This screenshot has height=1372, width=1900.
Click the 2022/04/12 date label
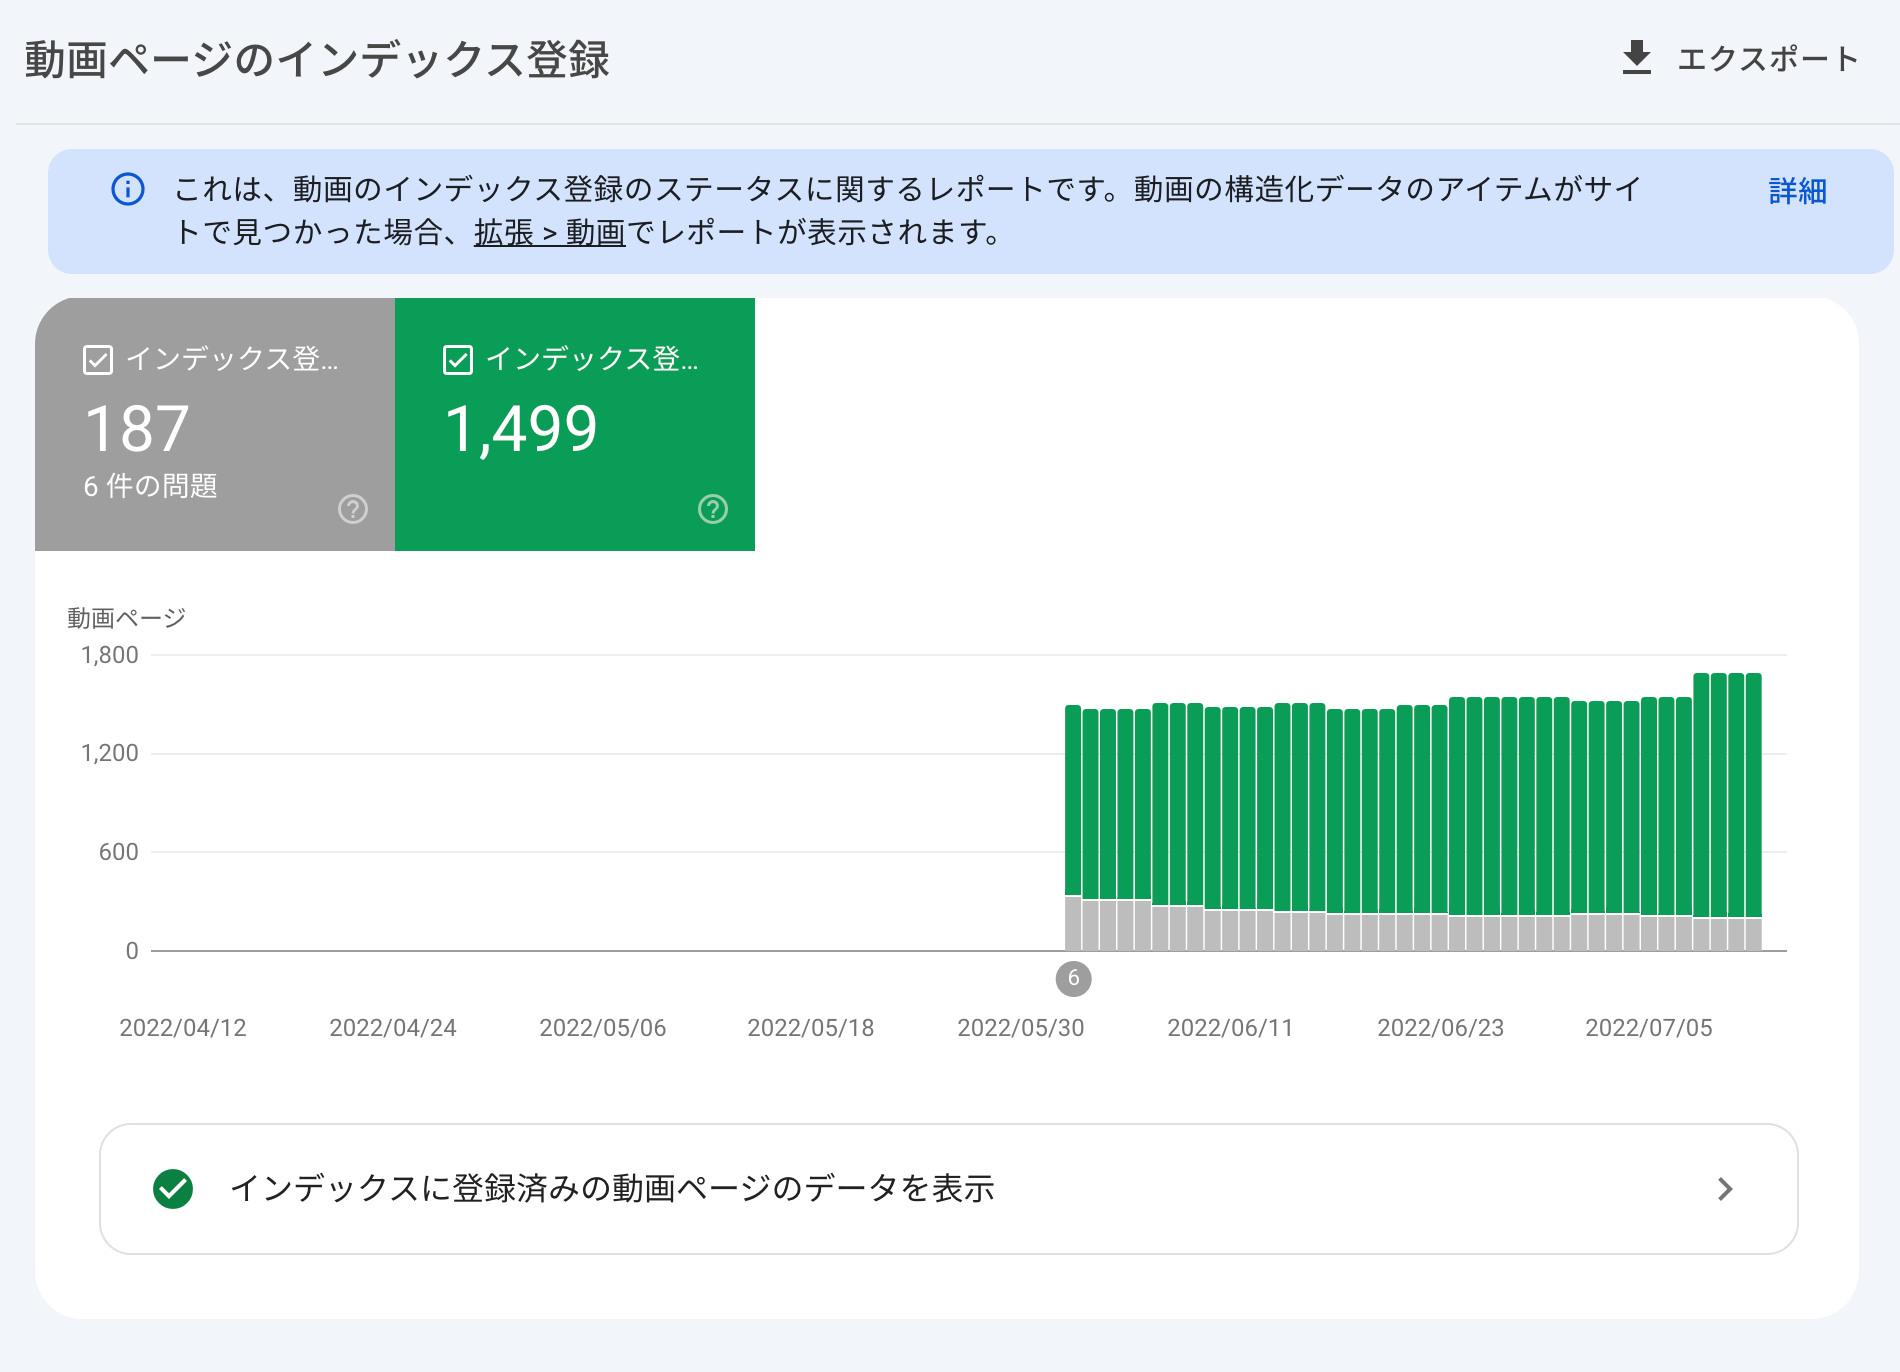(183, 1028)
